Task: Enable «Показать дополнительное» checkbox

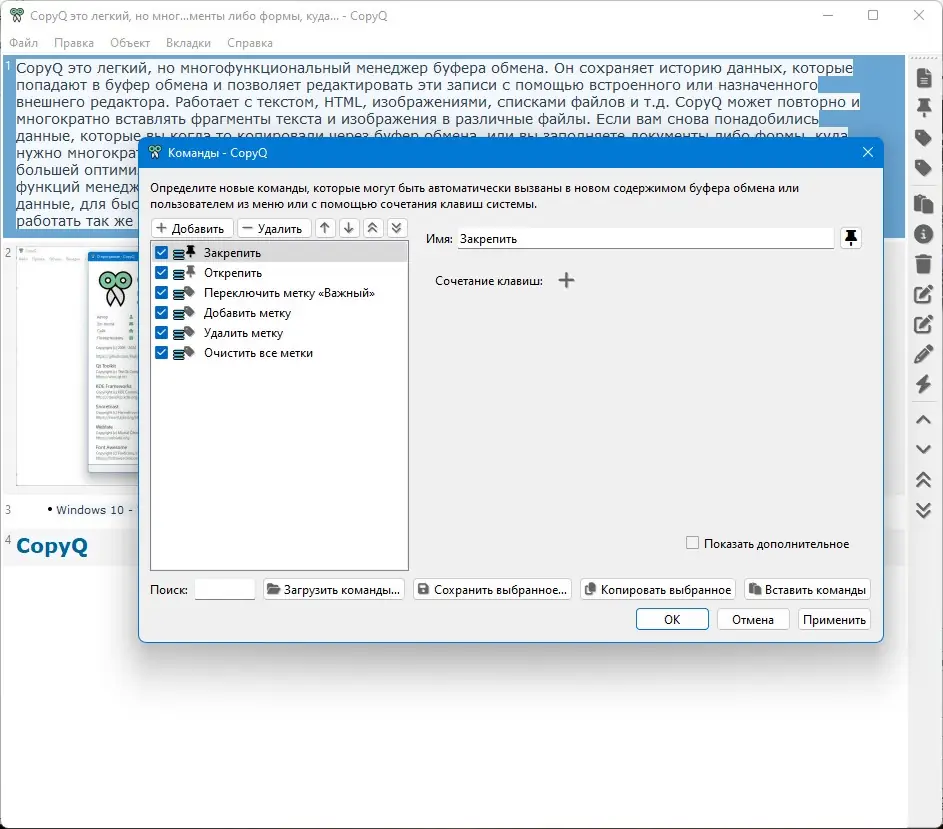Action: [692, 543]
